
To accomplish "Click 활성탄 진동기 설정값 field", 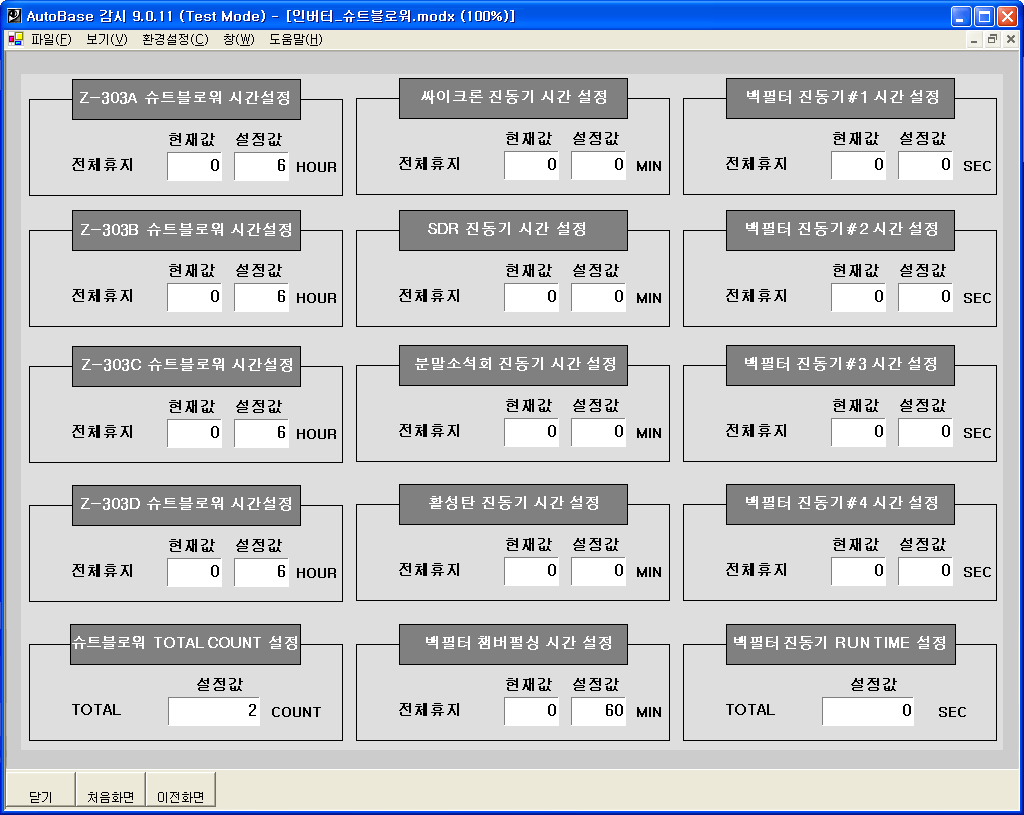I will [597, 571].
